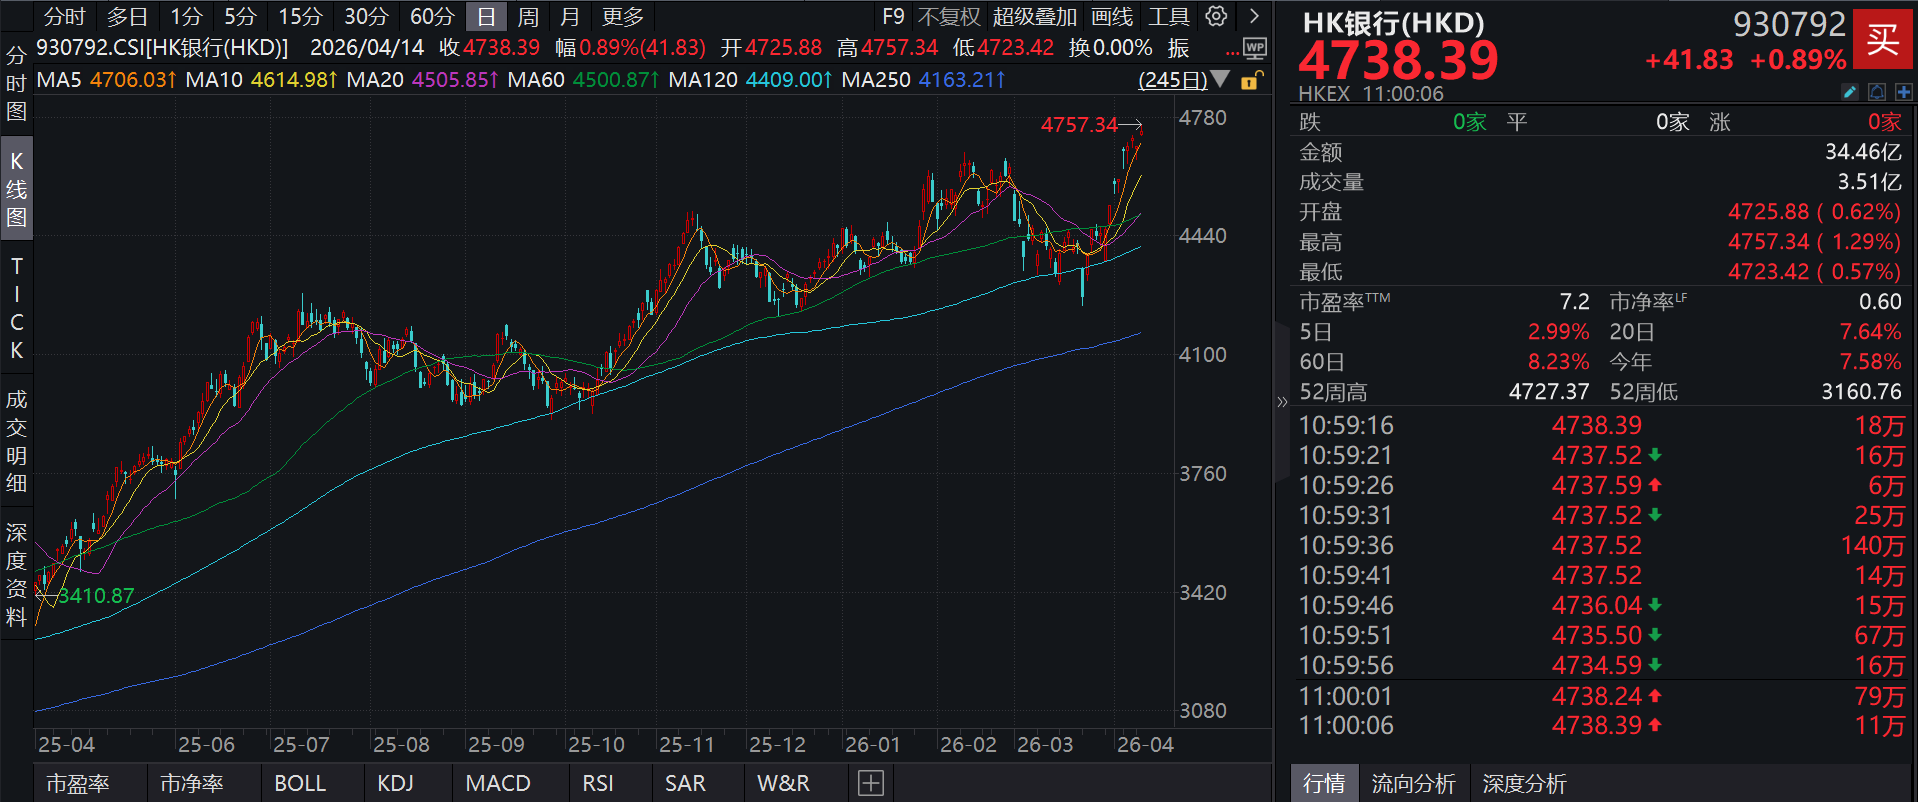Open the 更多 periods dropdown
Screen dimensions: 1918x802
point(622,17)
